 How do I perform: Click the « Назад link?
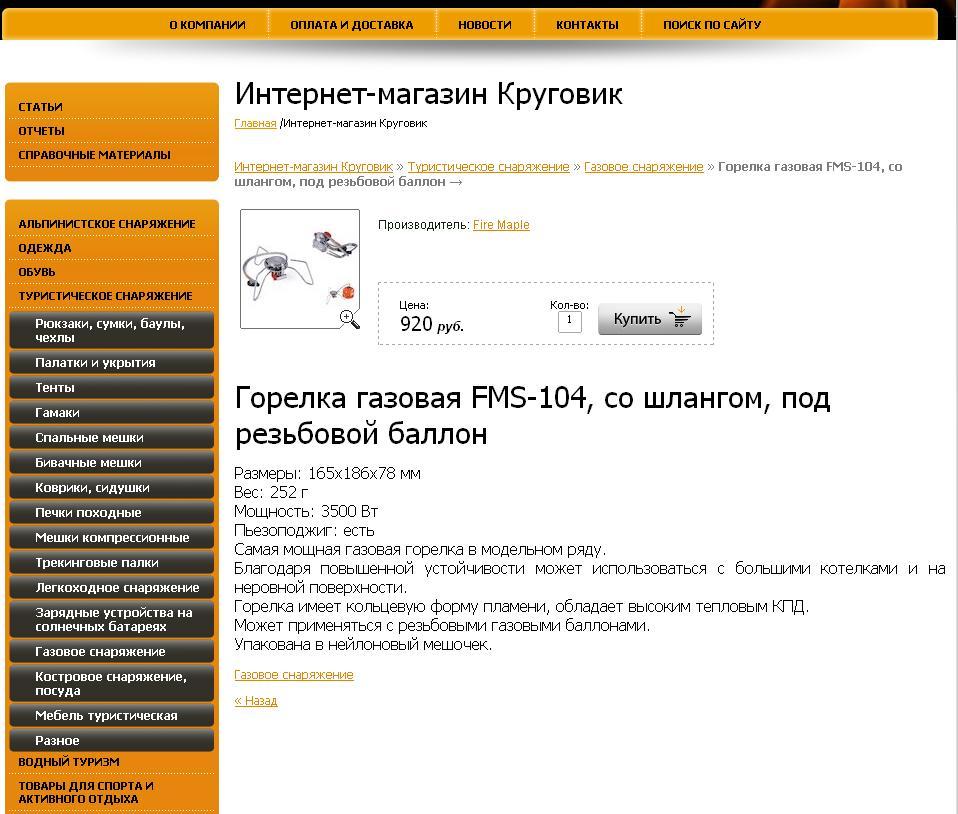point(255,701)
